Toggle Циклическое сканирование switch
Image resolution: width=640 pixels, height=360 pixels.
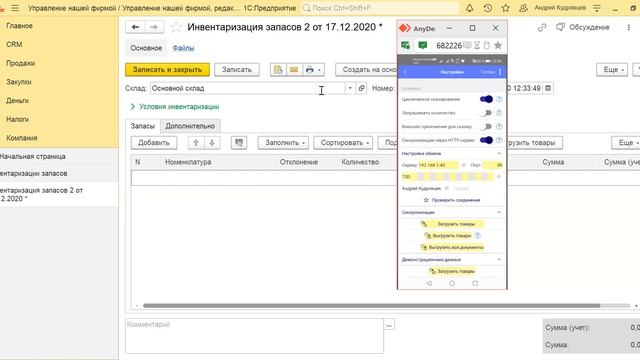point(486,99)
